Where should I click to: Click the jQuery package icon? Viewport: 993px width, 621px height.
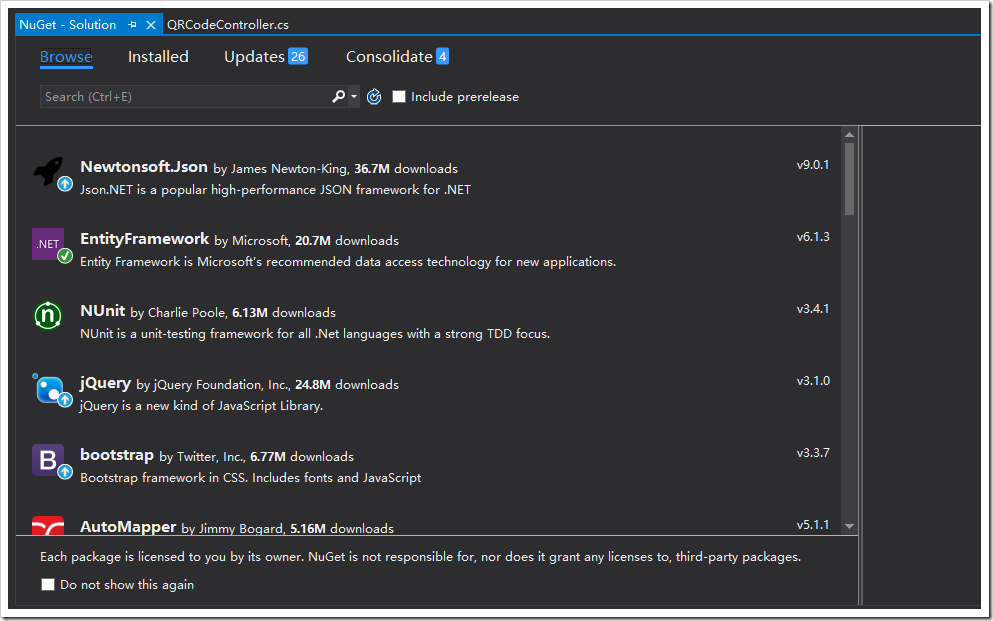click(x=49, y=388)
